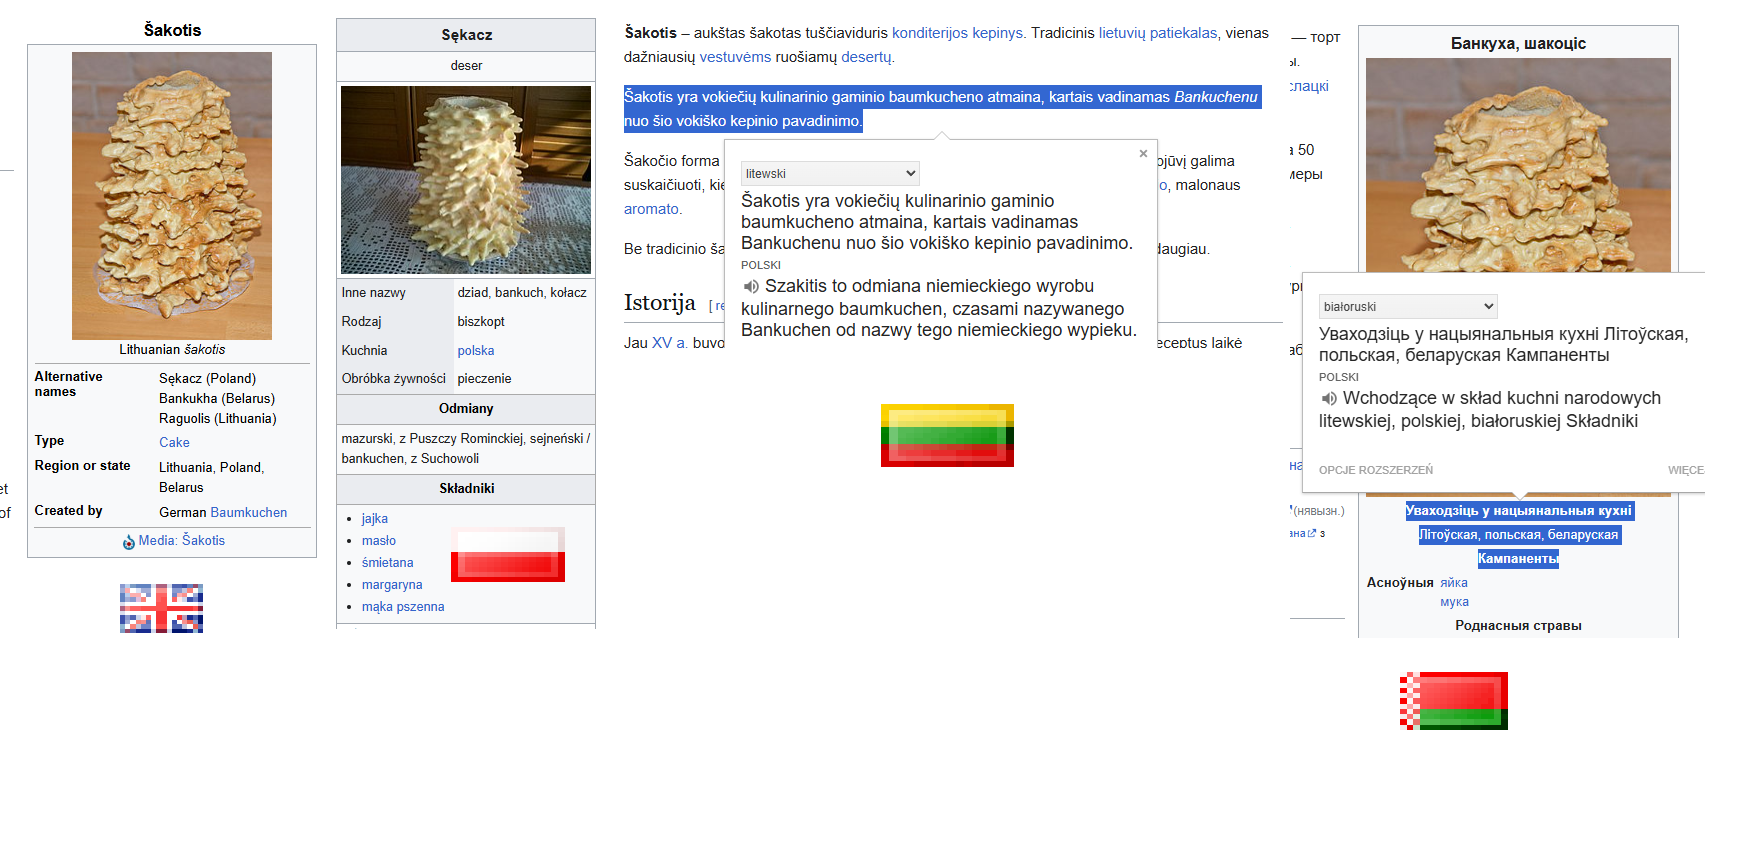This screenshot has height=854, width=1740.
Task: Open the śmietana ingredient link
Action: point(387,562)
